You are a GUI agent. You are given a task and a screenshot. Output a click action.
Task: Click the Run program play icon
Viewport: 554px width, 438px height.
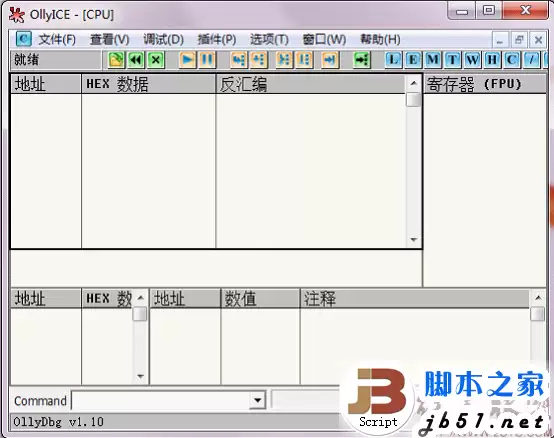pyautogui.click(x=188, y=60)
